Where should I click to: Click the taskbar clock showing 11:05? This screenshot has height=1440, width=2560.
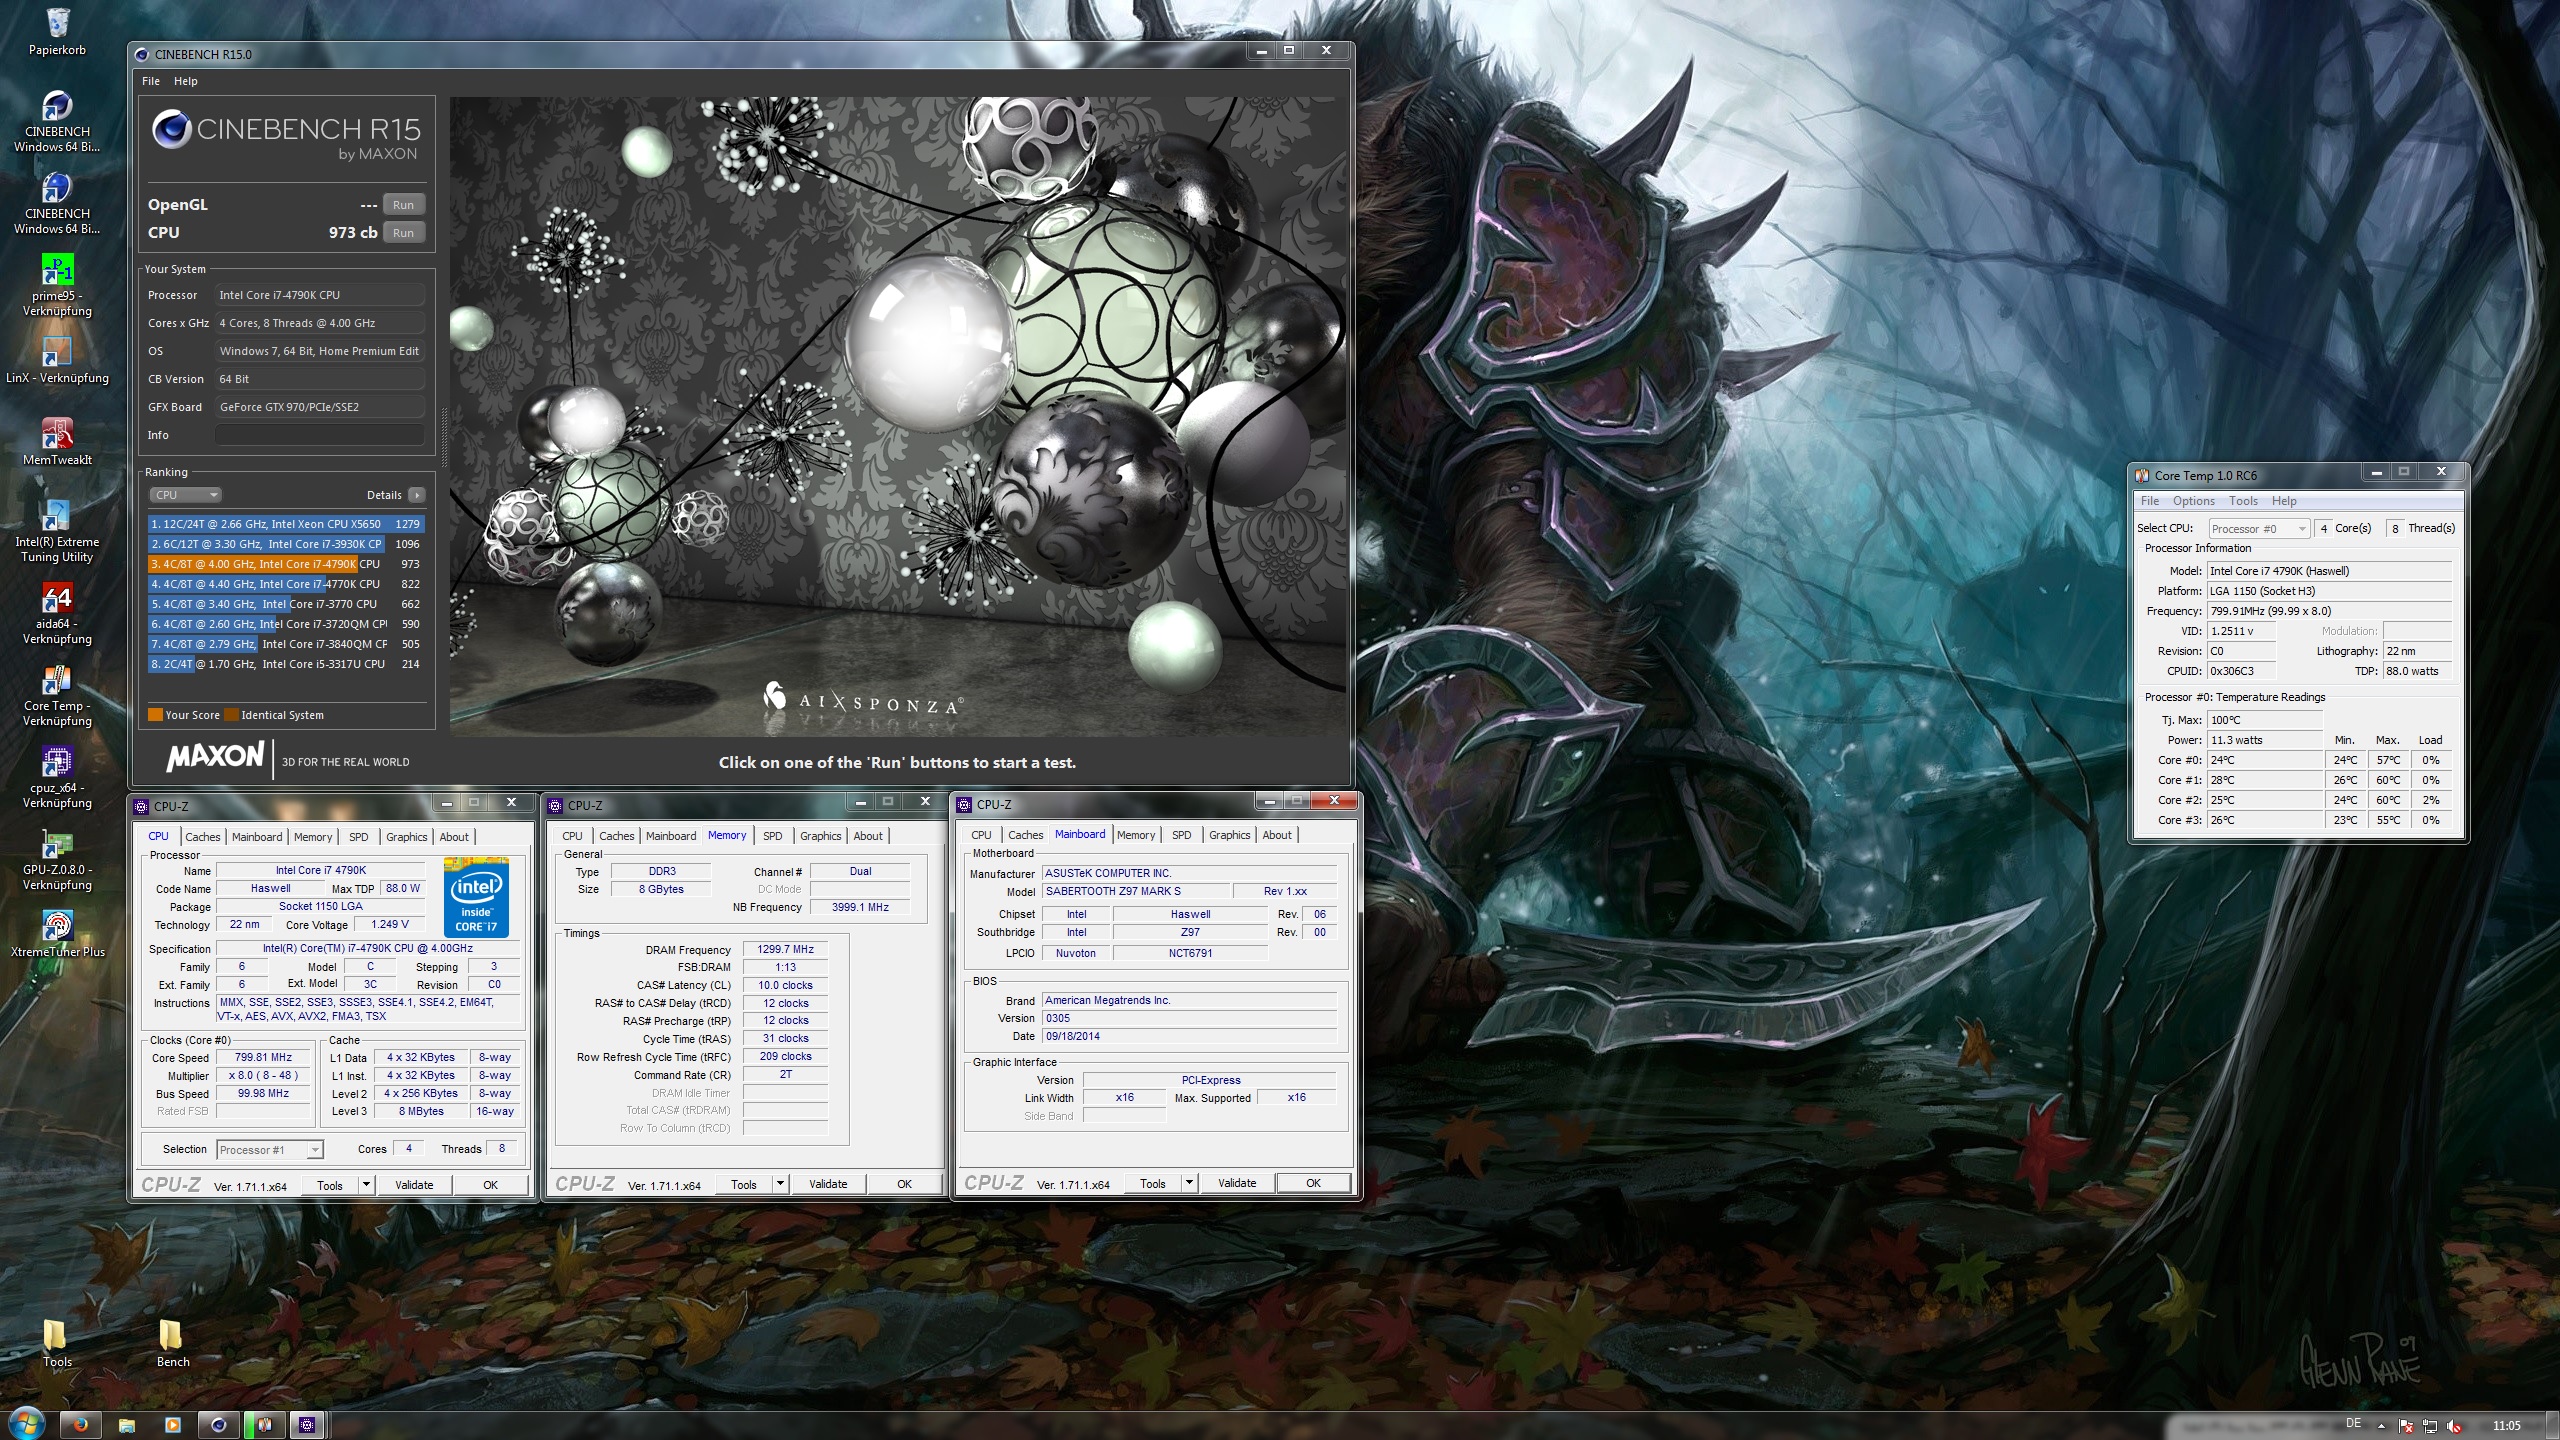2506,1426
